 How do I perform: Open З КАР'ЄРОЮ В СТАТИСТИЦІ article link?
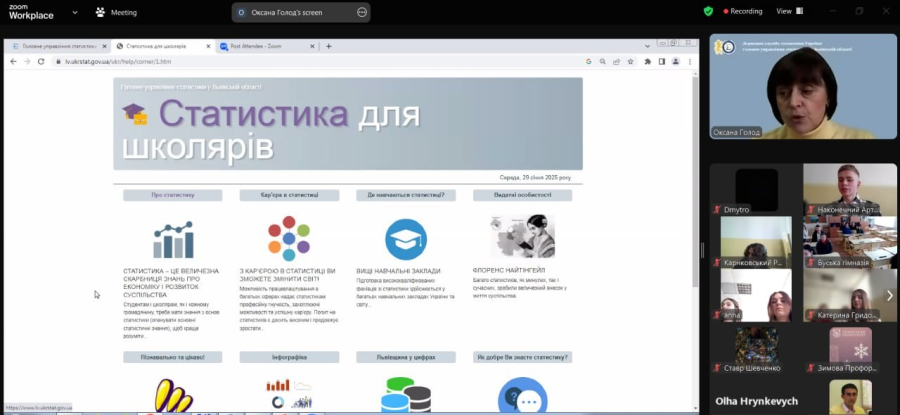click(x=288, y=274)
